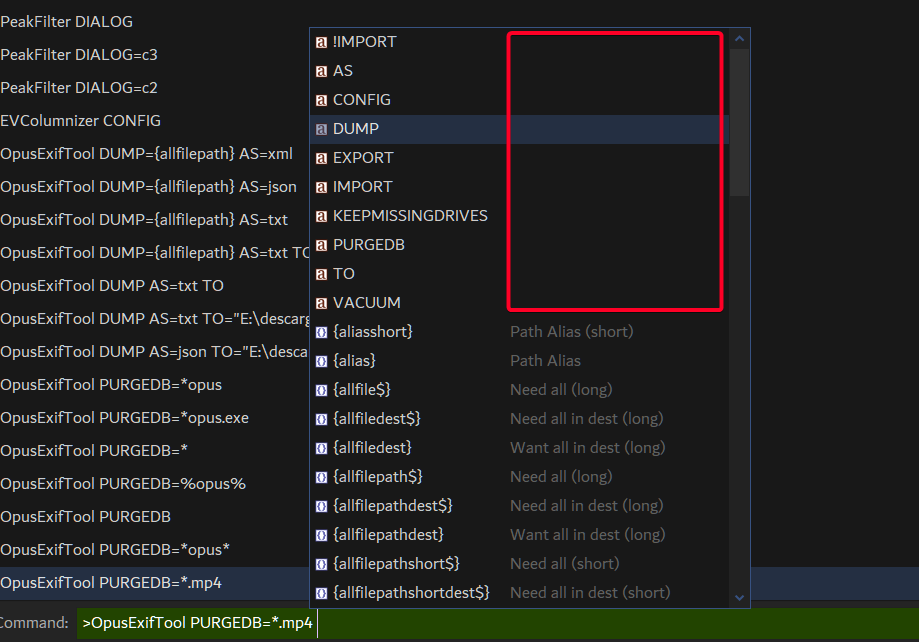
Task: Click the icon next to {aliasshort} code
Action: 321,332
